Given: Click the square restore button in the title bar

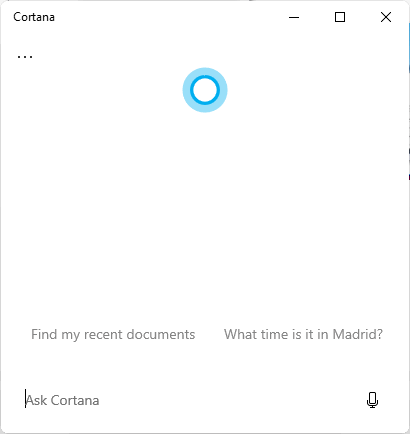Looking at the screenshot, I should click(x=340, y=17).
